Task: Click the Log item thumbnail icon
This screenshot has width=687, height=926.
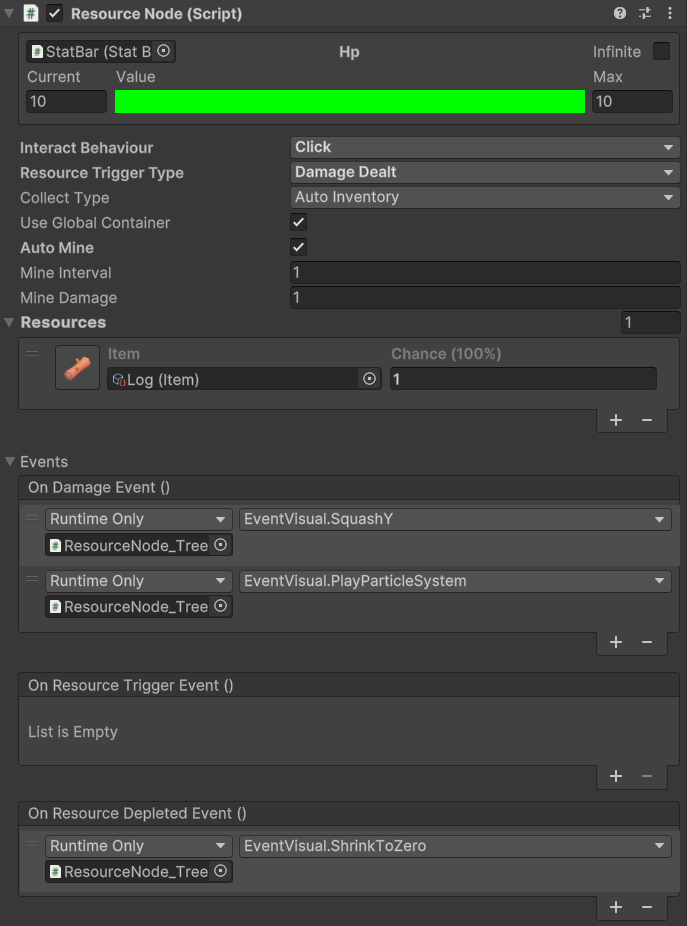Action: [x=77, y=367]
